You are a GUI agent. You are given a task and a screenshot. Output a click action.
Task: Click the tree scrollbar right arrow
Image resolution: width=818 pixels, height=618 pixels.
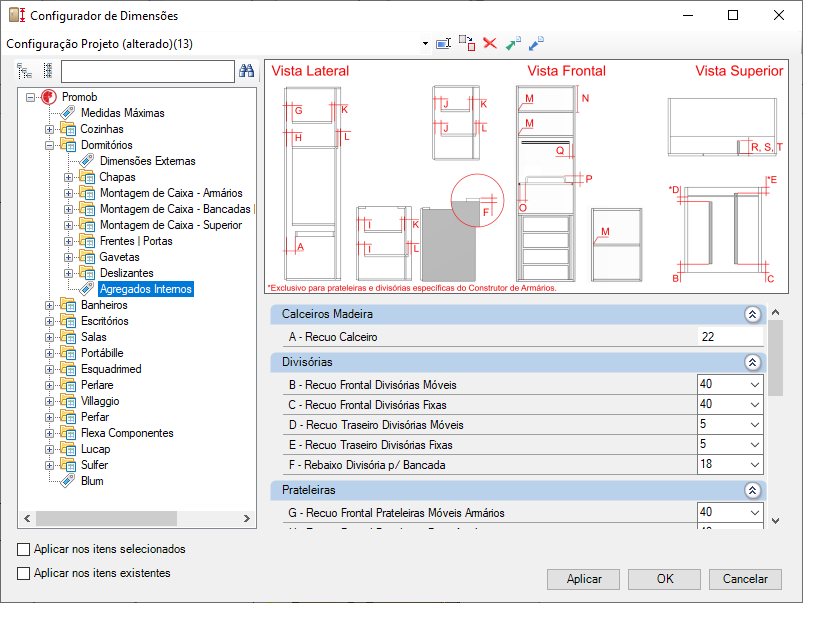coord(247,518)
